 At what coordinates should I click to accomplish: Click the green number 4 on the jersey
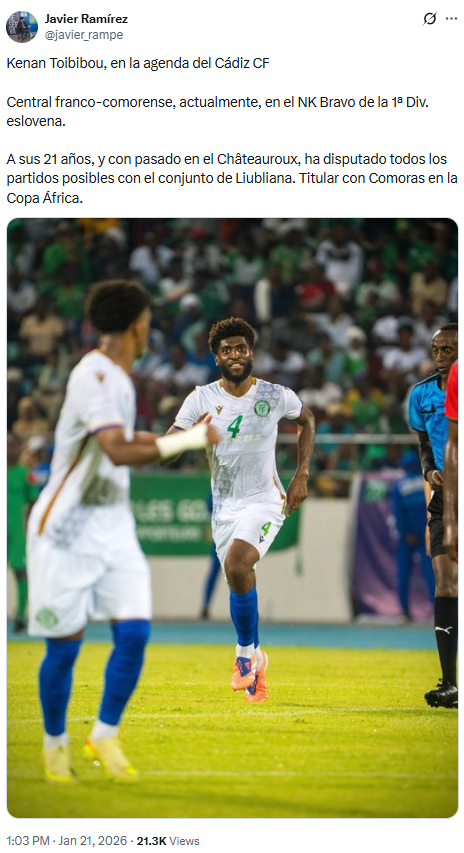[x=234, y=426]
